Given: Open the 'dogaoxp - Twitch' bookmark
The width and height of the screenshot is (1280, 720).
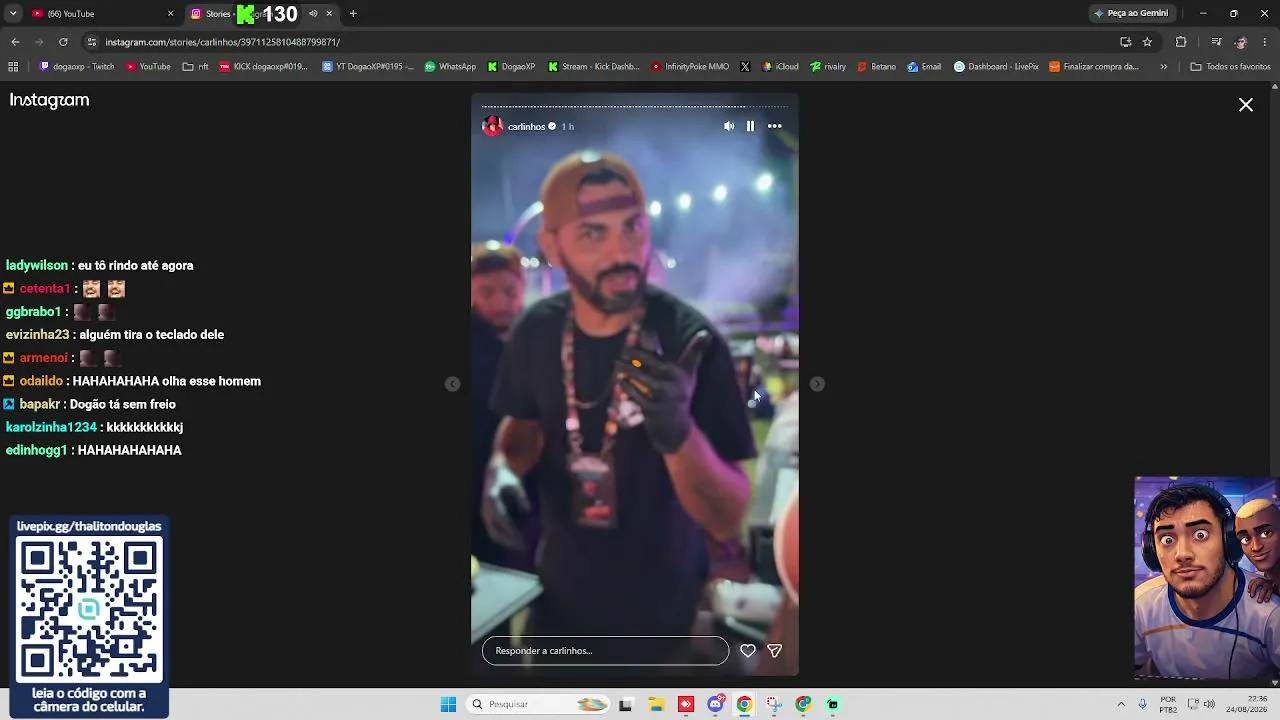Looking at the screenshot, I should pyautogui.click(x=77, y=67).
